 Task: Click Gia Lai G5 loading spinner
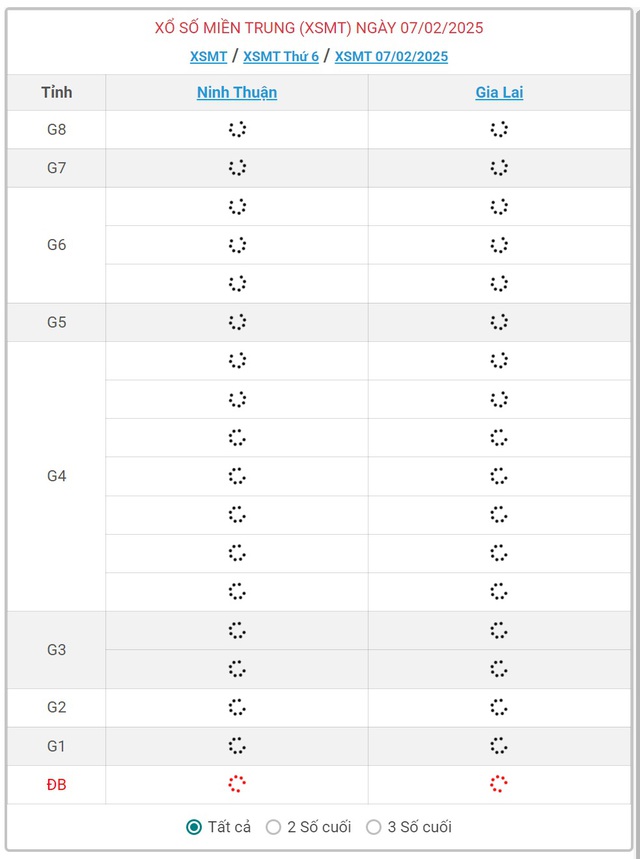pyautogui.click(x=499, y=322)
